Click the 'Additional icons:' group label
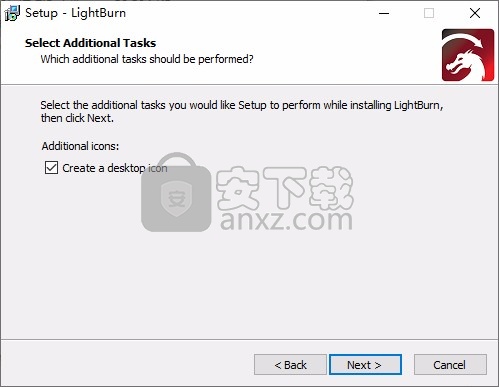The image size is (499, 387). pos(80,146)
